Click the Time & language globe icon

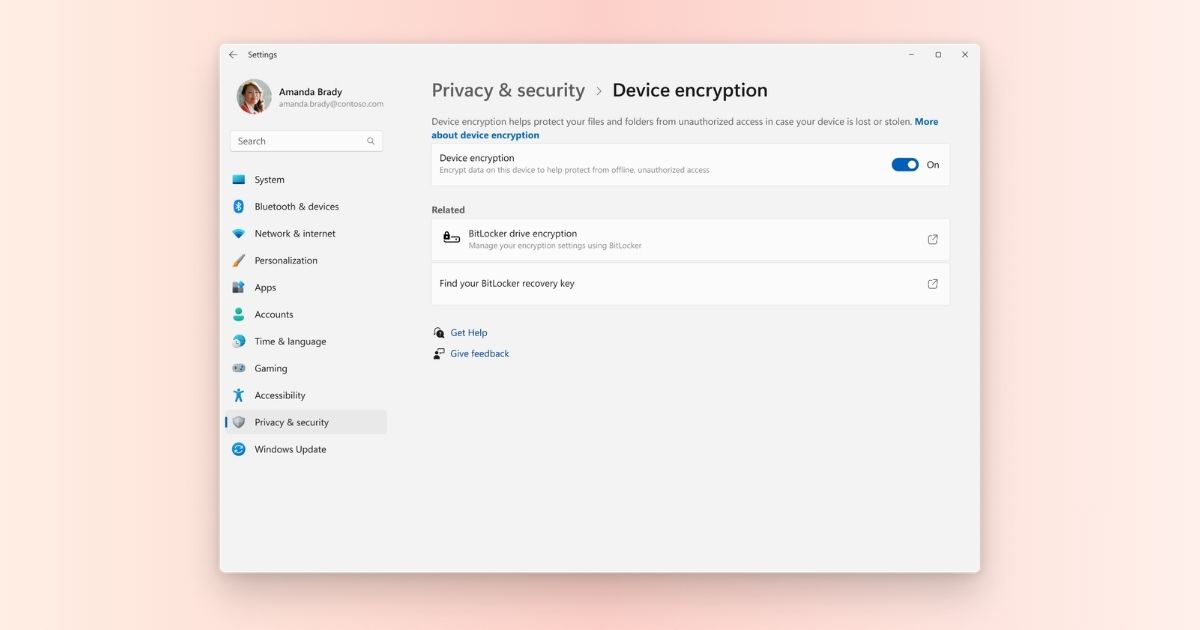pos(239,341)
